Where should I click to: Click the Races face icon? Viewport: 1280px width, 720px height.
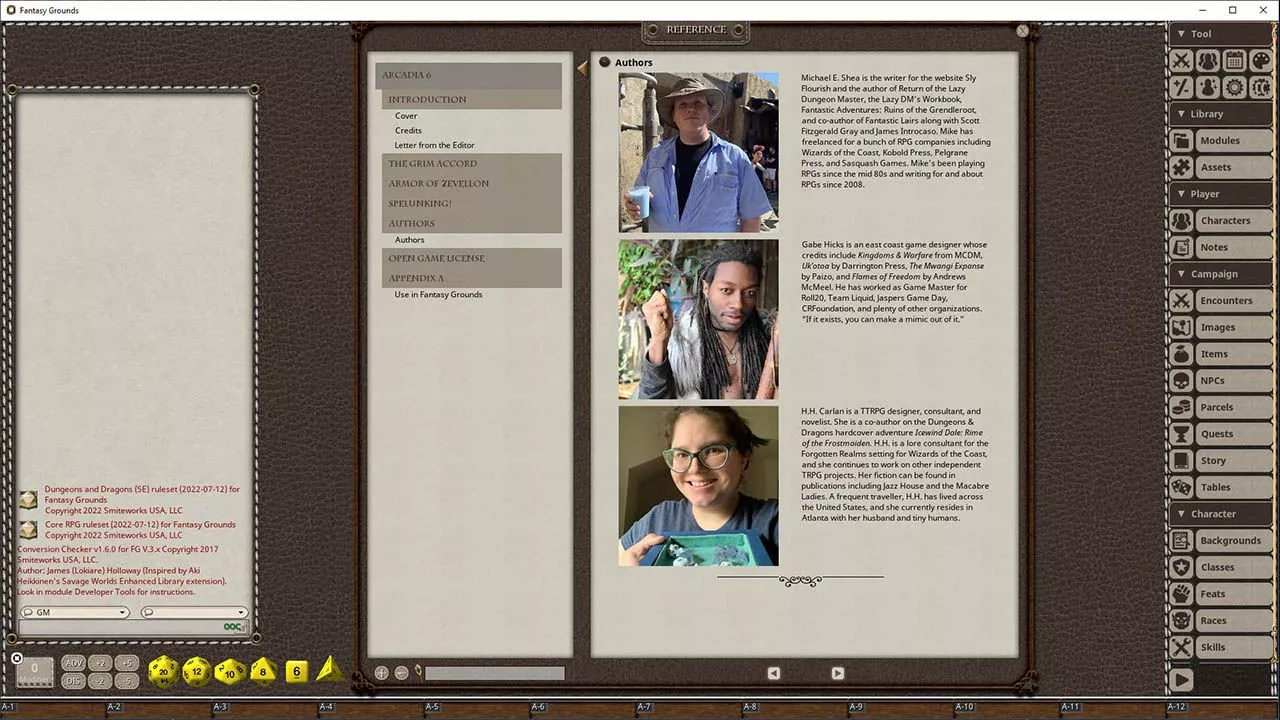click(x=1182, y=621)
